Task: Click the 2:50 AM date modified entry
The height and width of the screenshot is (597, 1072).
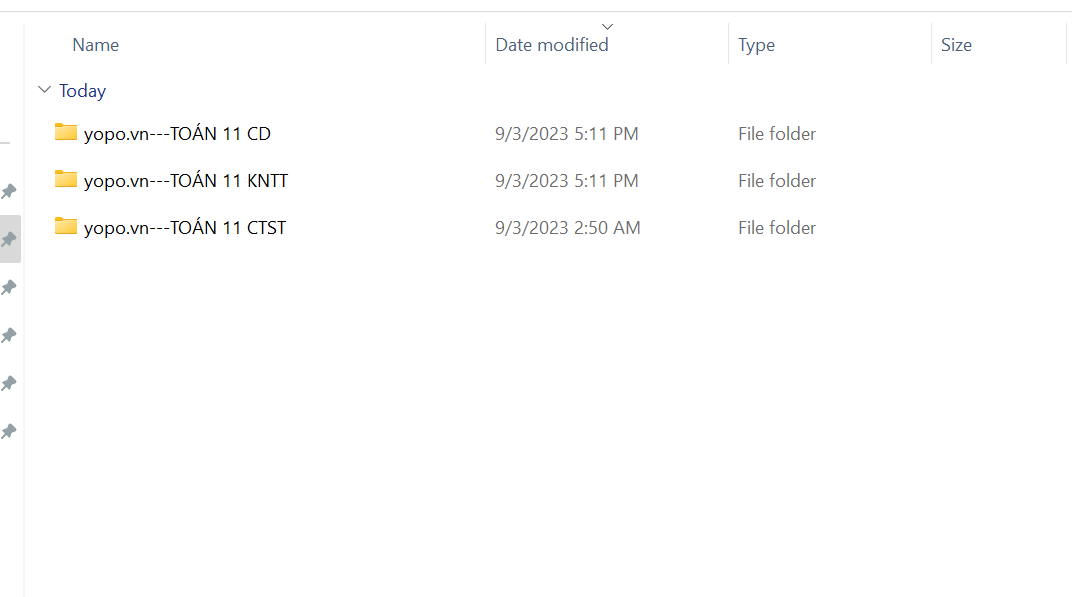Action: pyautogui.click(x=567, y=228)
